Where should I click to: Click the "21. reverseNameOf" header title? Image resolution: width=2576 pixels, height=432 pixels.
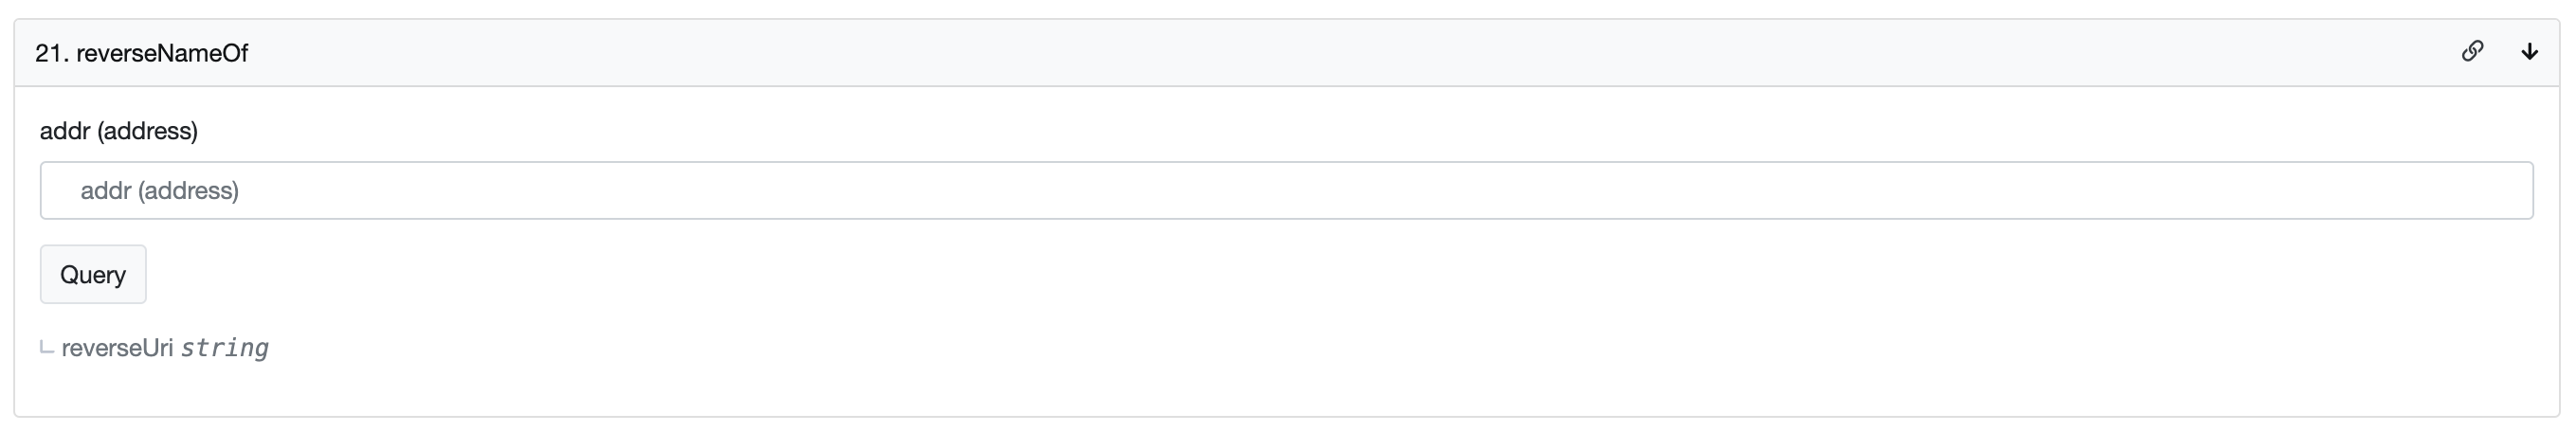pos(141,53)
